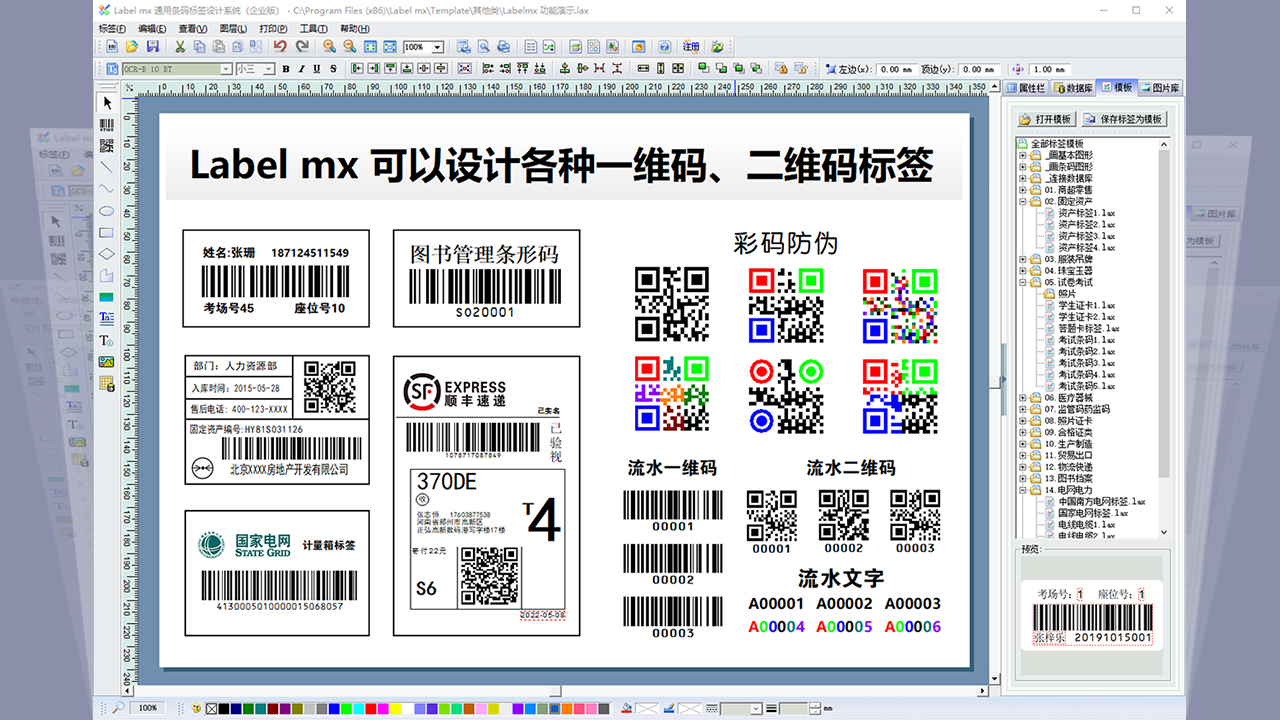Click the print preview toolbar icon

pos(484,46)
